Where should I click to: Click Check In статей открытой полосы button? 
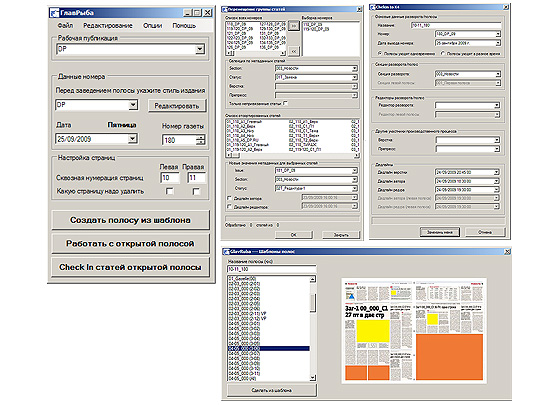[x=131, y=267]
